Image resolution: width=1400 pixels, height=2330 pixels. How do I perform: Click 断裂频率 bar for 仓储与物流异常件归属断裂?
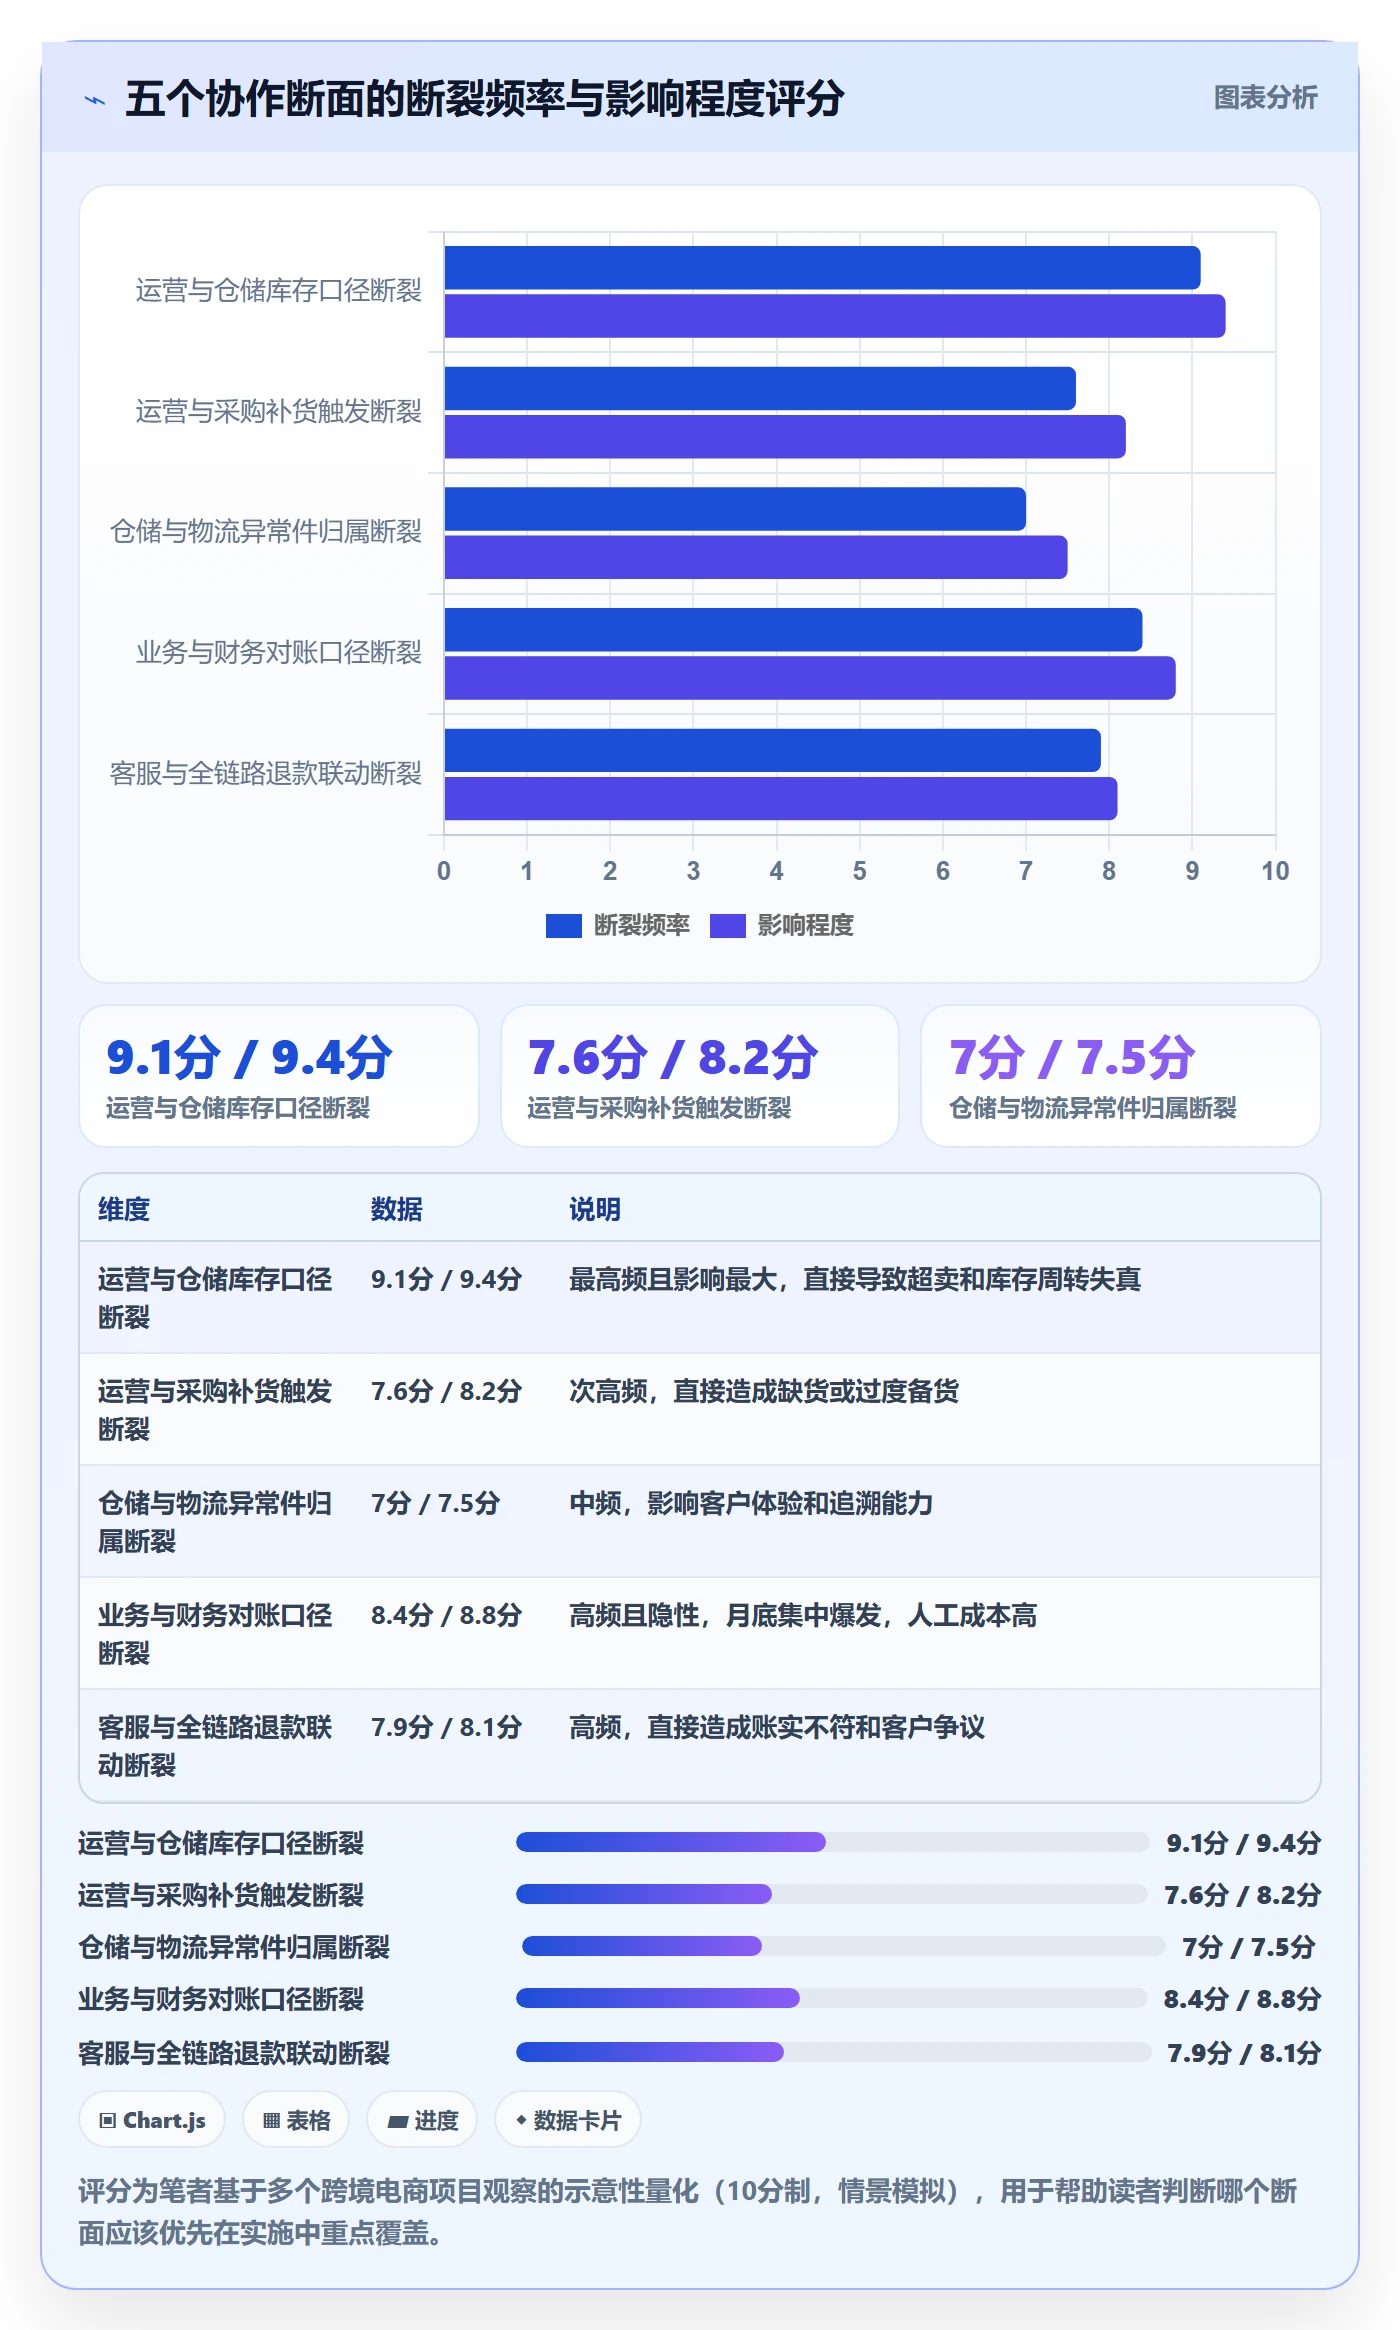click(735, 509)
